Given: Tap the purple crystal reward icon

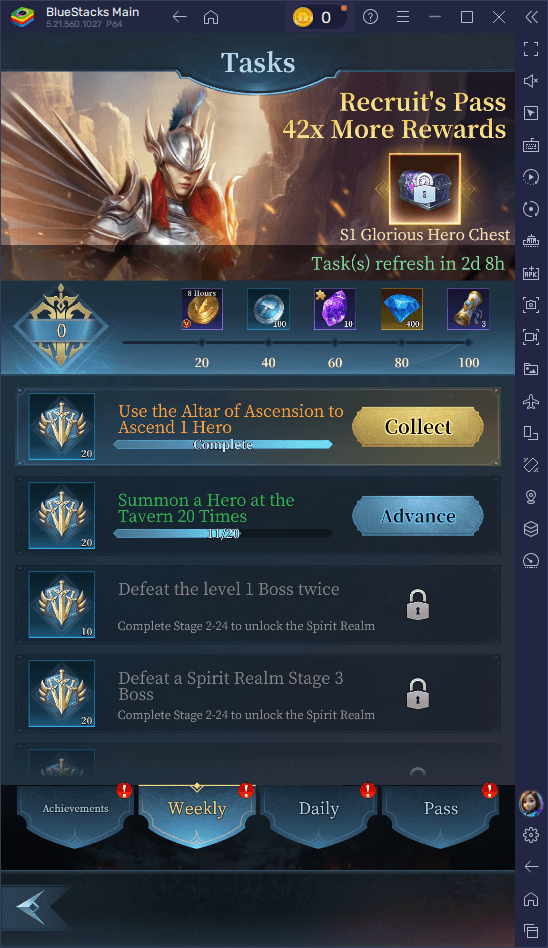Looking at the screenshot, I should tap(334, 309).
